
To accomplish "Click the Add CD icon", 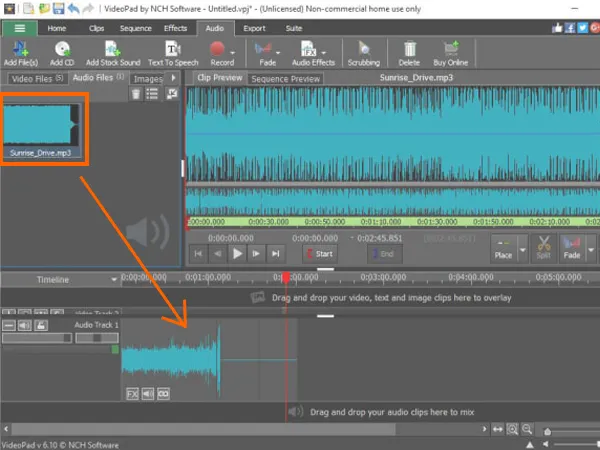I will [62, 53].
